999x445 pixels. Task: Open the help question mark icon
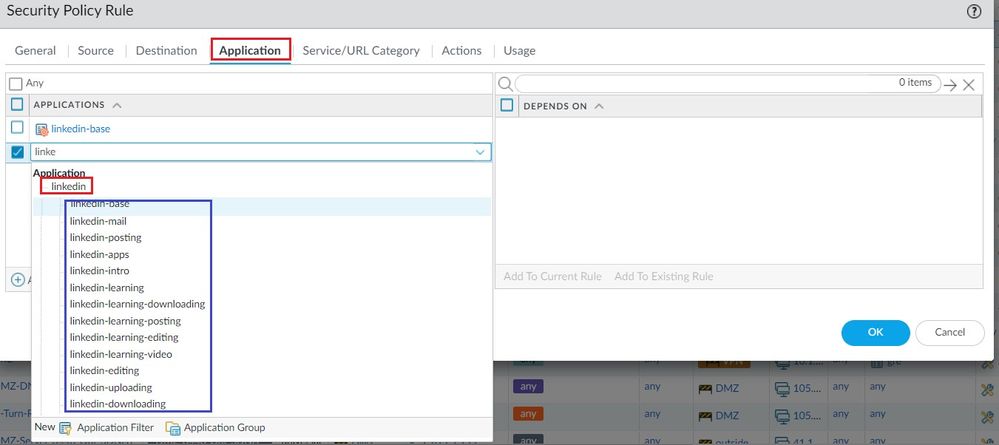(x=974, y=11)
